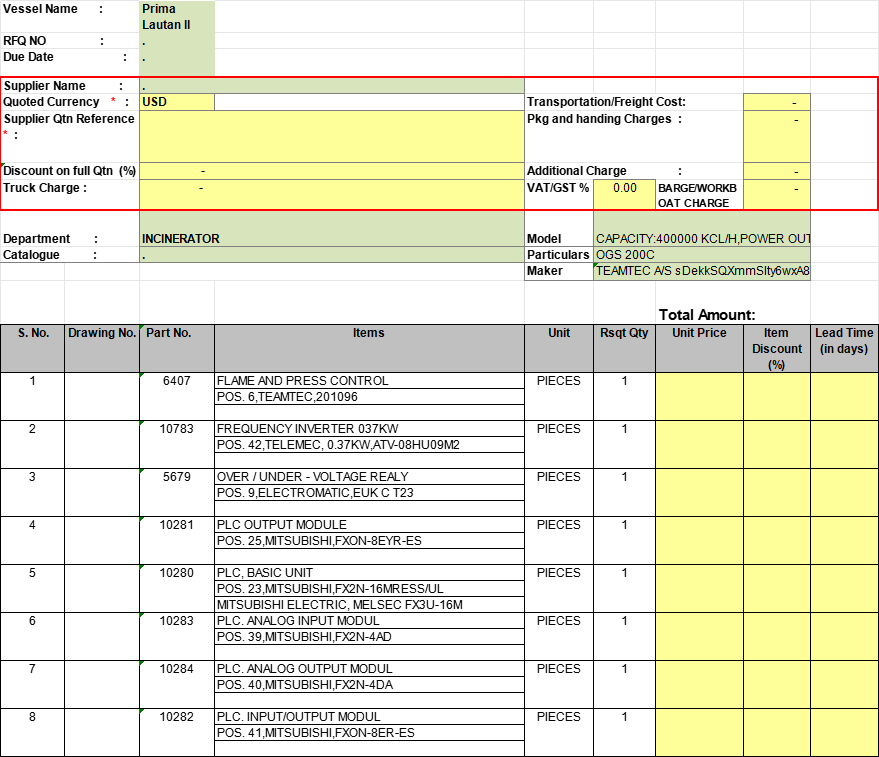Select the Particulars cell showing OGS 200C
879x757 pixels.
pos(701,255)
